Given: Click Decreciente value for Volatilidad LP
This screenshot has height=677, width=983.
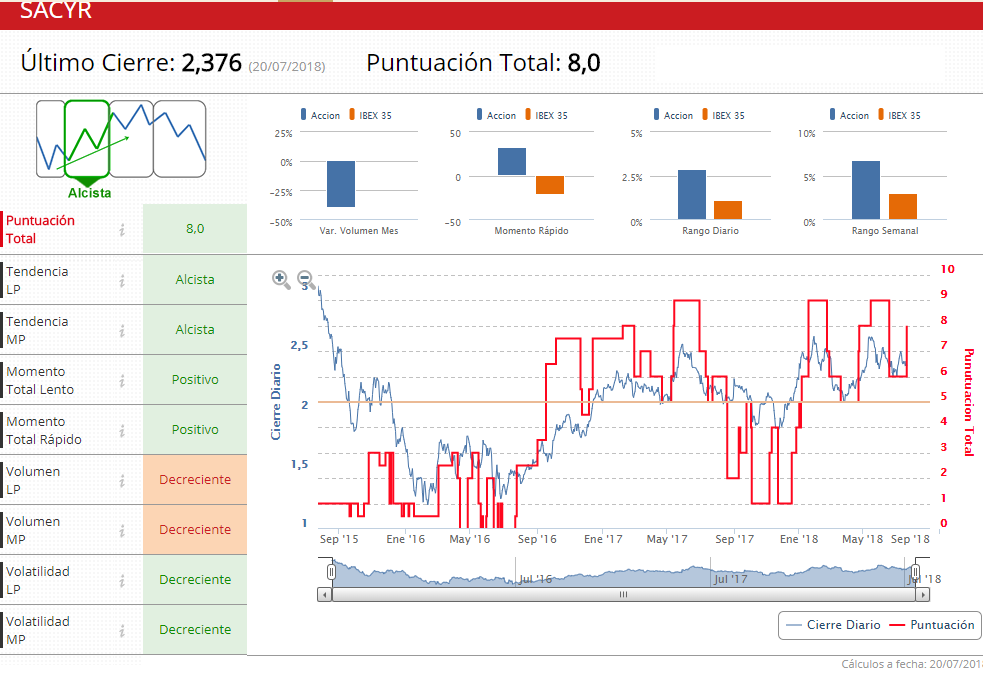Looking at the screenshot, I should tap(195, 580).
